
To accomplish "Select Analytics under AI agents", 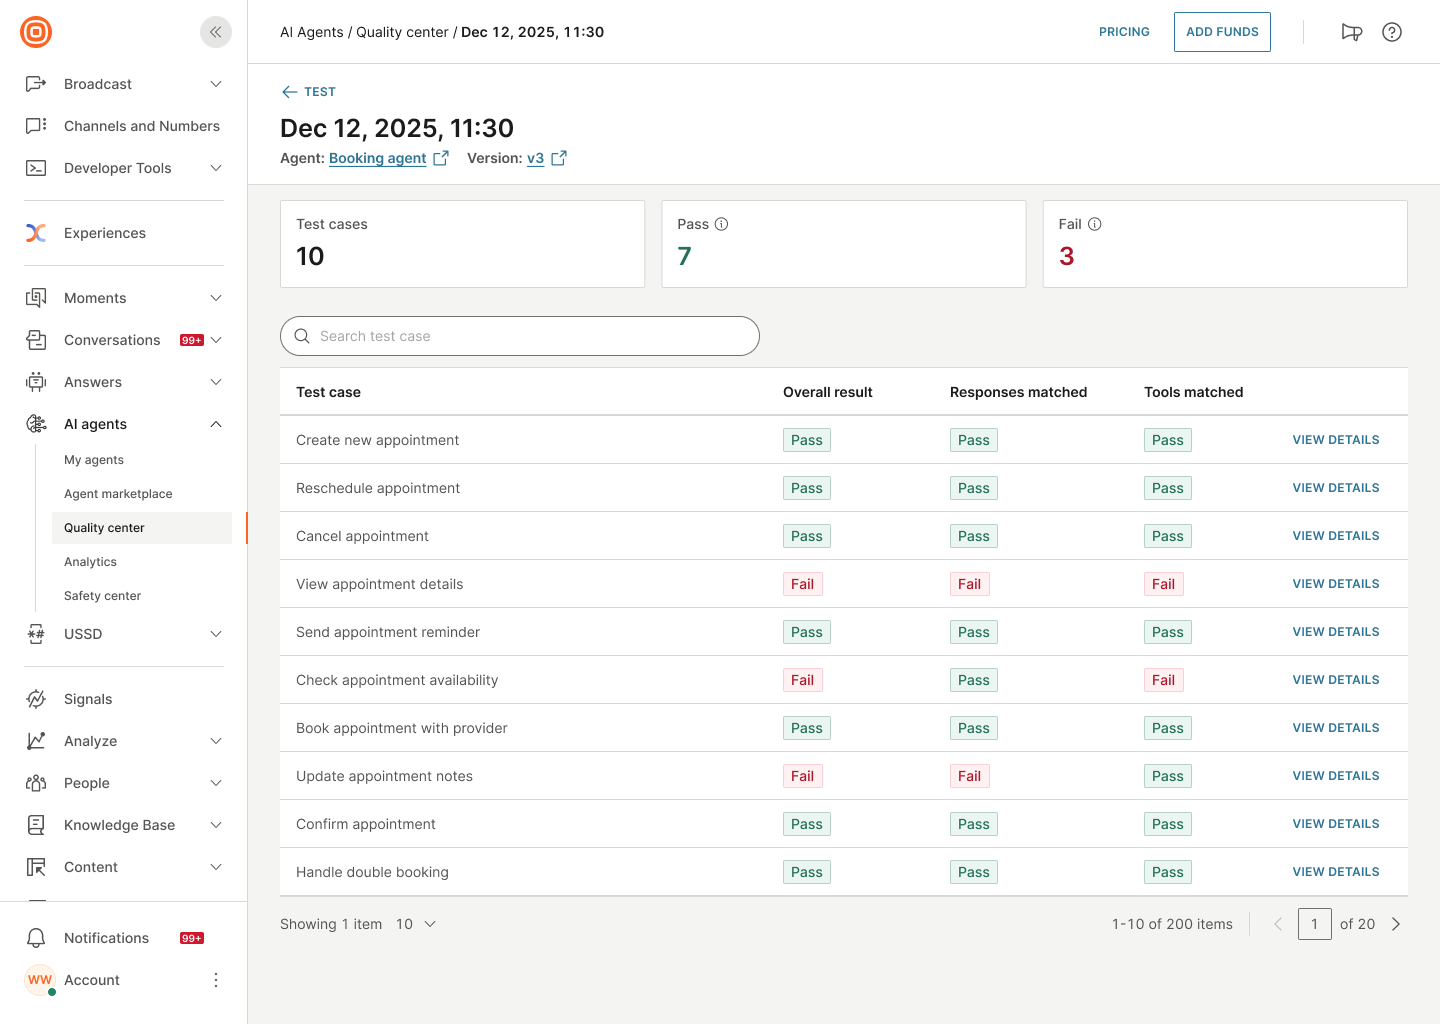I will [x=90, y=561].
